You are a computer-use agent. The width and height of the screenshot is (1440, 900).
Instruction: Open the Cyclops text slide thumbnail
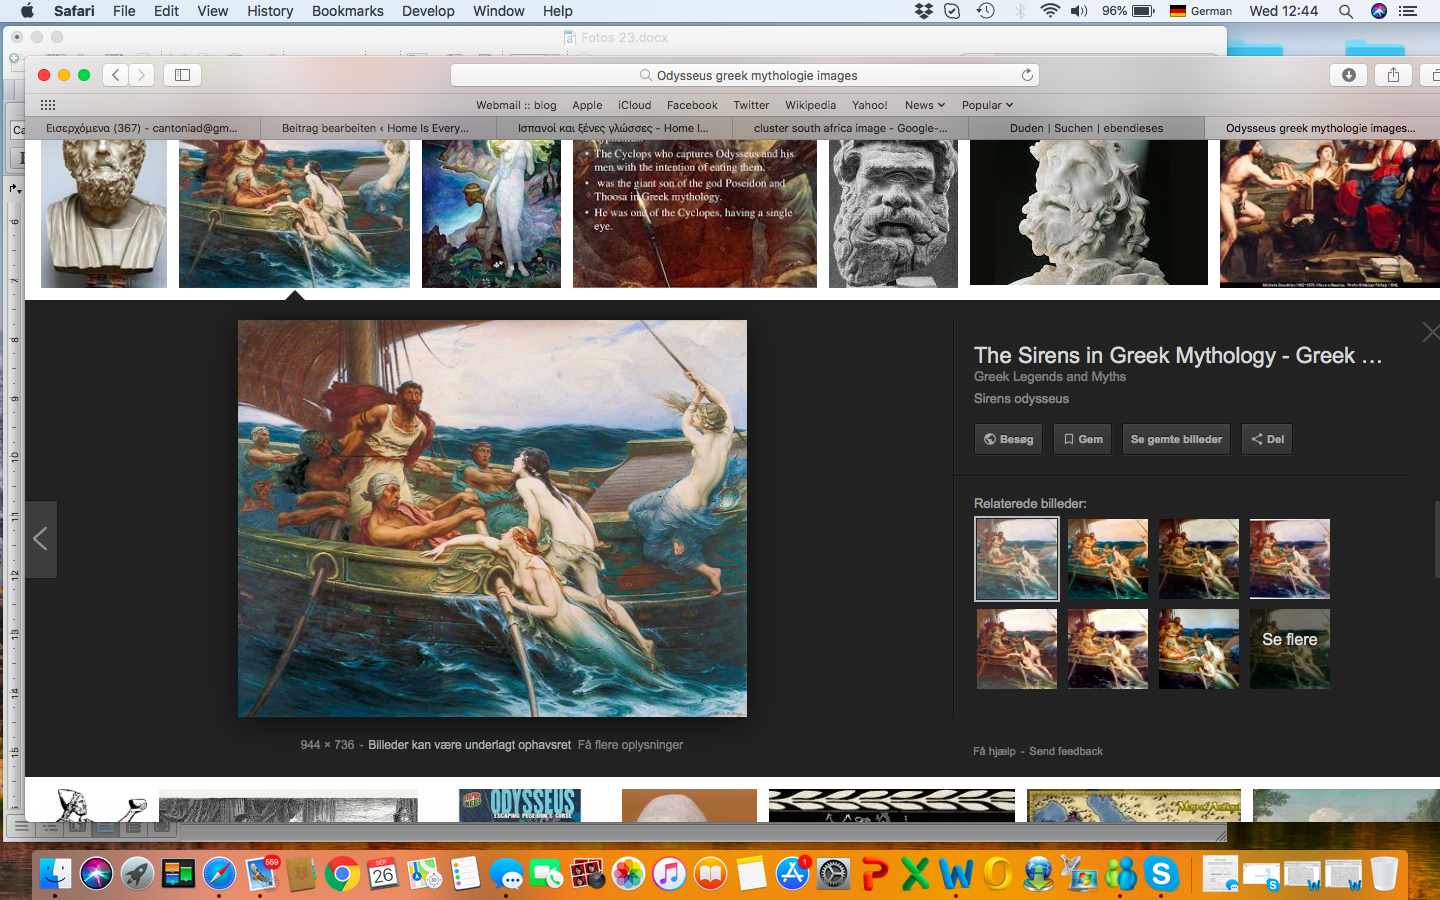tap(695, 213)
